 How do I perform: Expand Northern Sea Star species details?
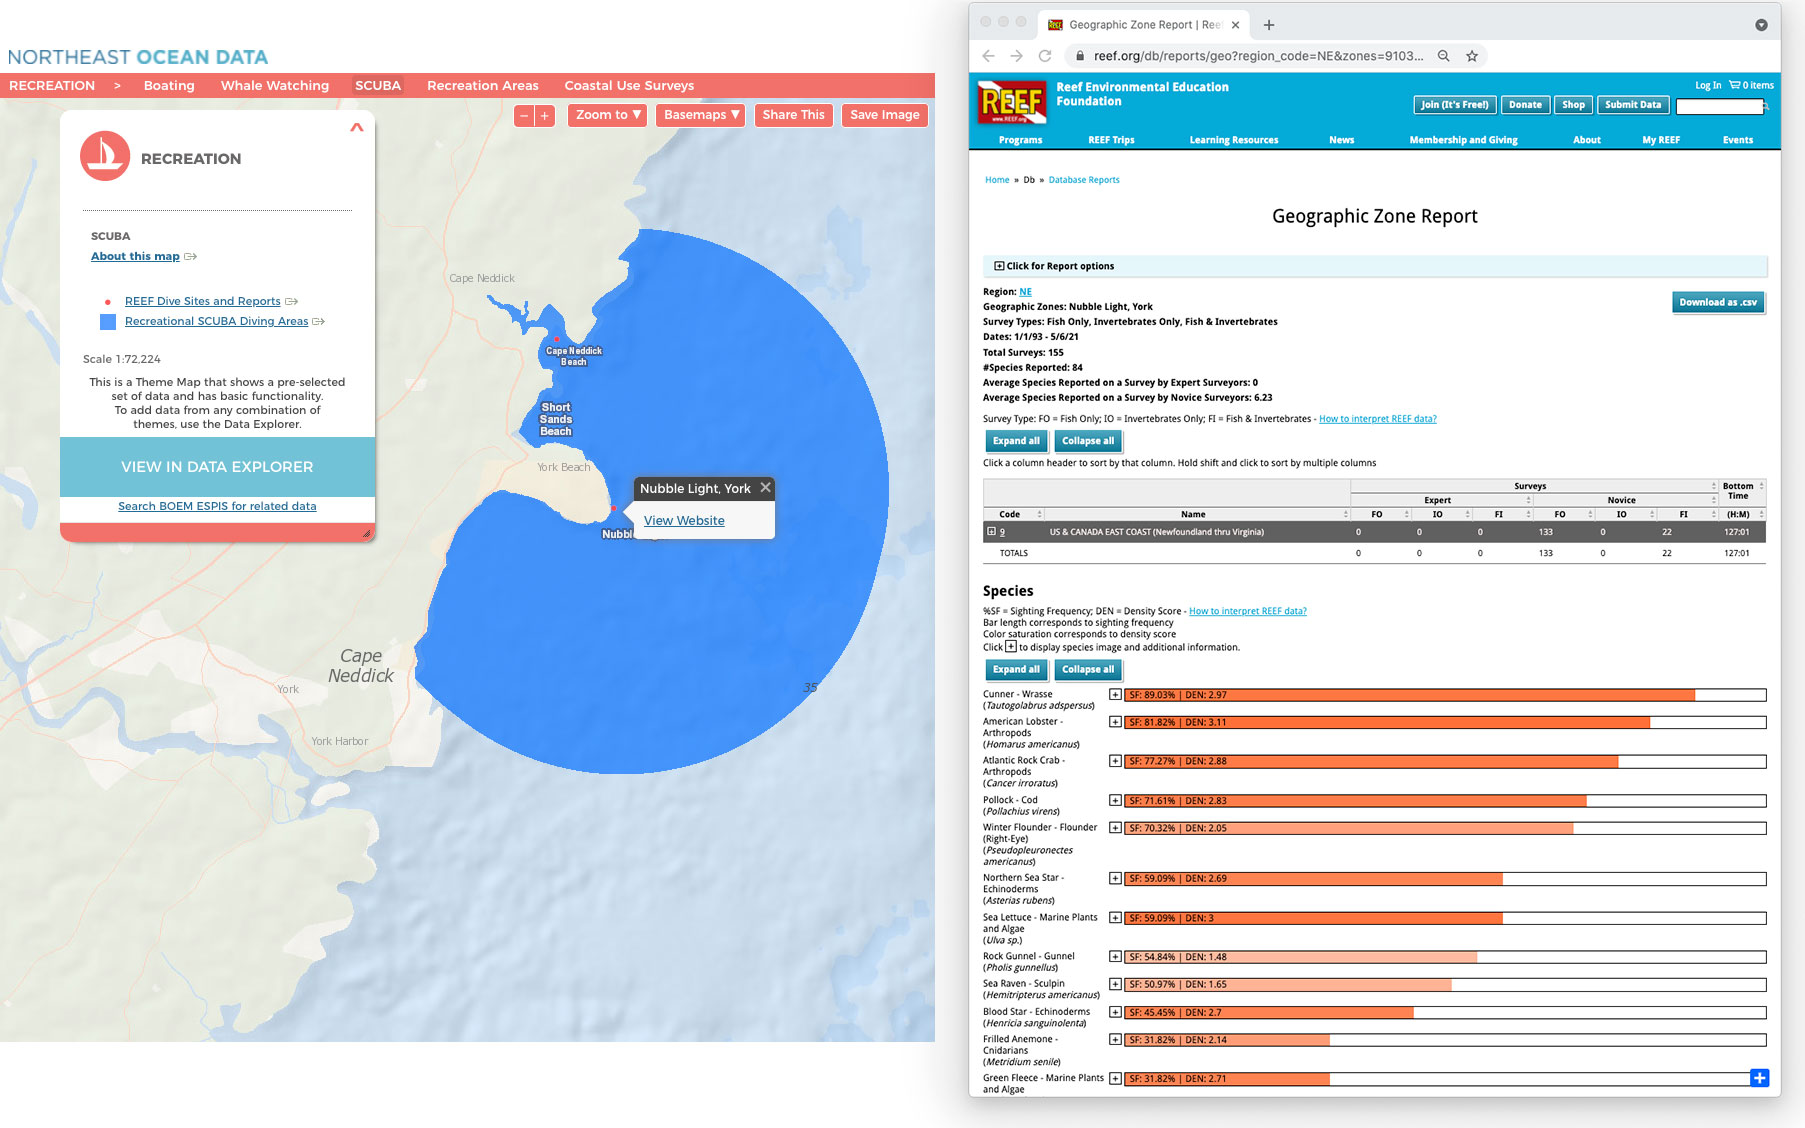point(1115,879)
